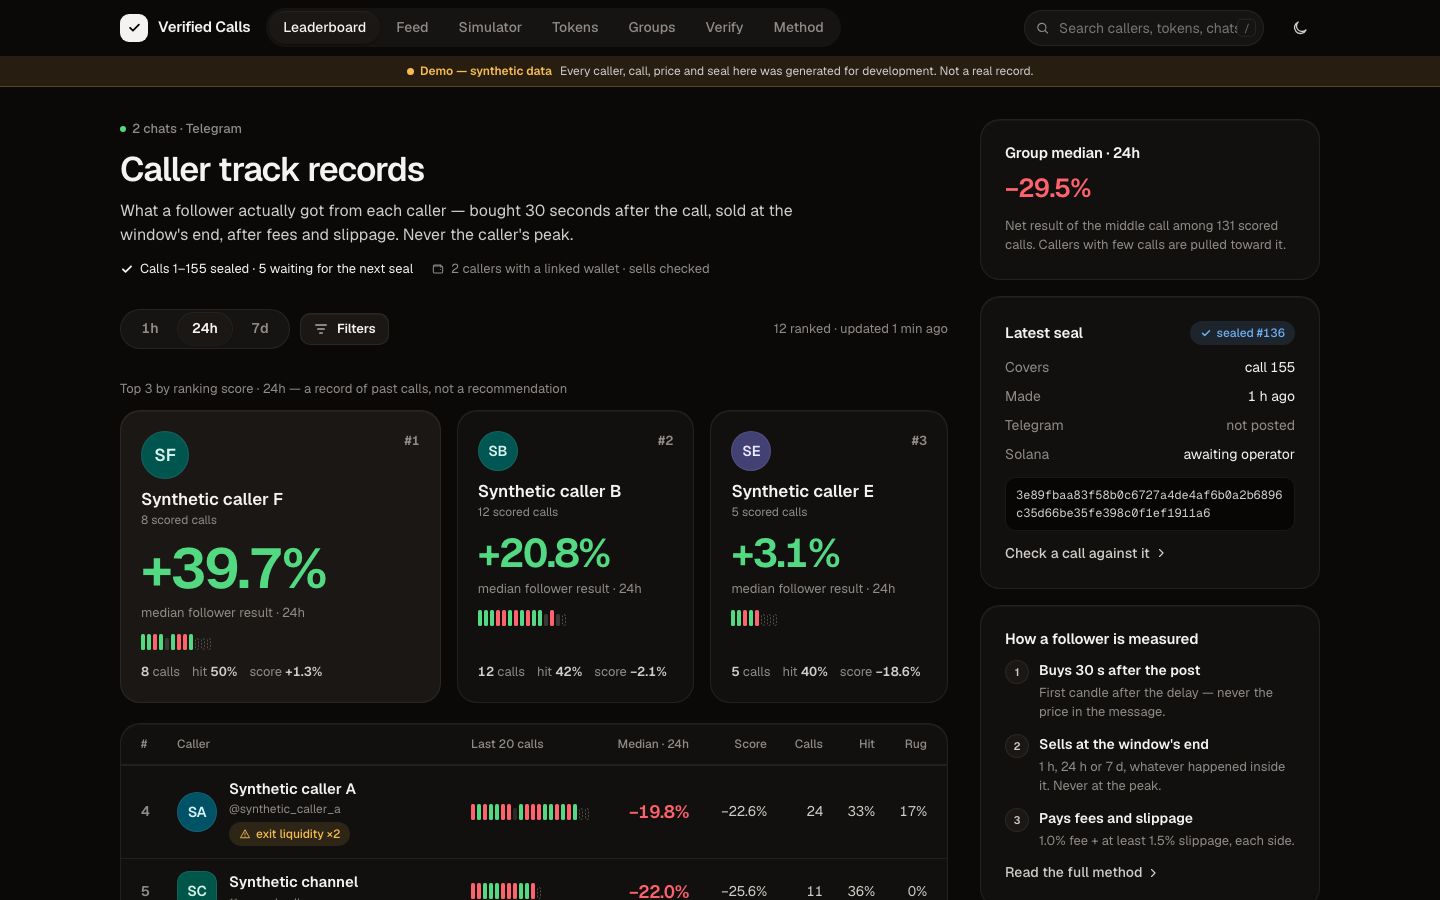Open the Verify tab

pos(724,27)
